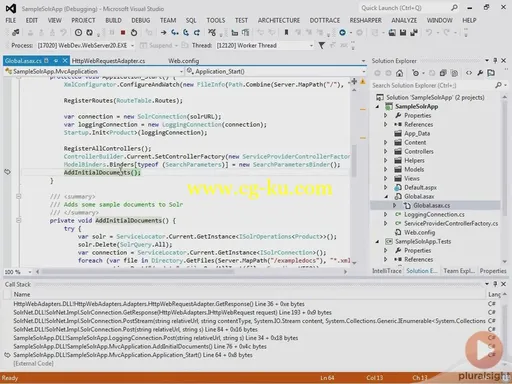Viewport: 512px width, 384px height.
Task: Click the editor vertical scrollbar thumb
Action: [x=354, y=160]
